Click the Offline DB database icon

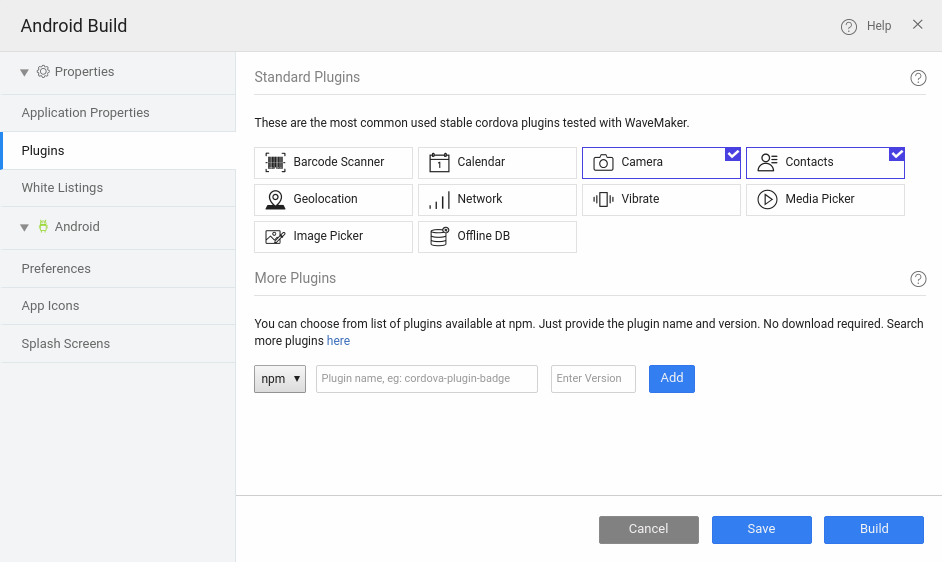click(x=439, y=237)
